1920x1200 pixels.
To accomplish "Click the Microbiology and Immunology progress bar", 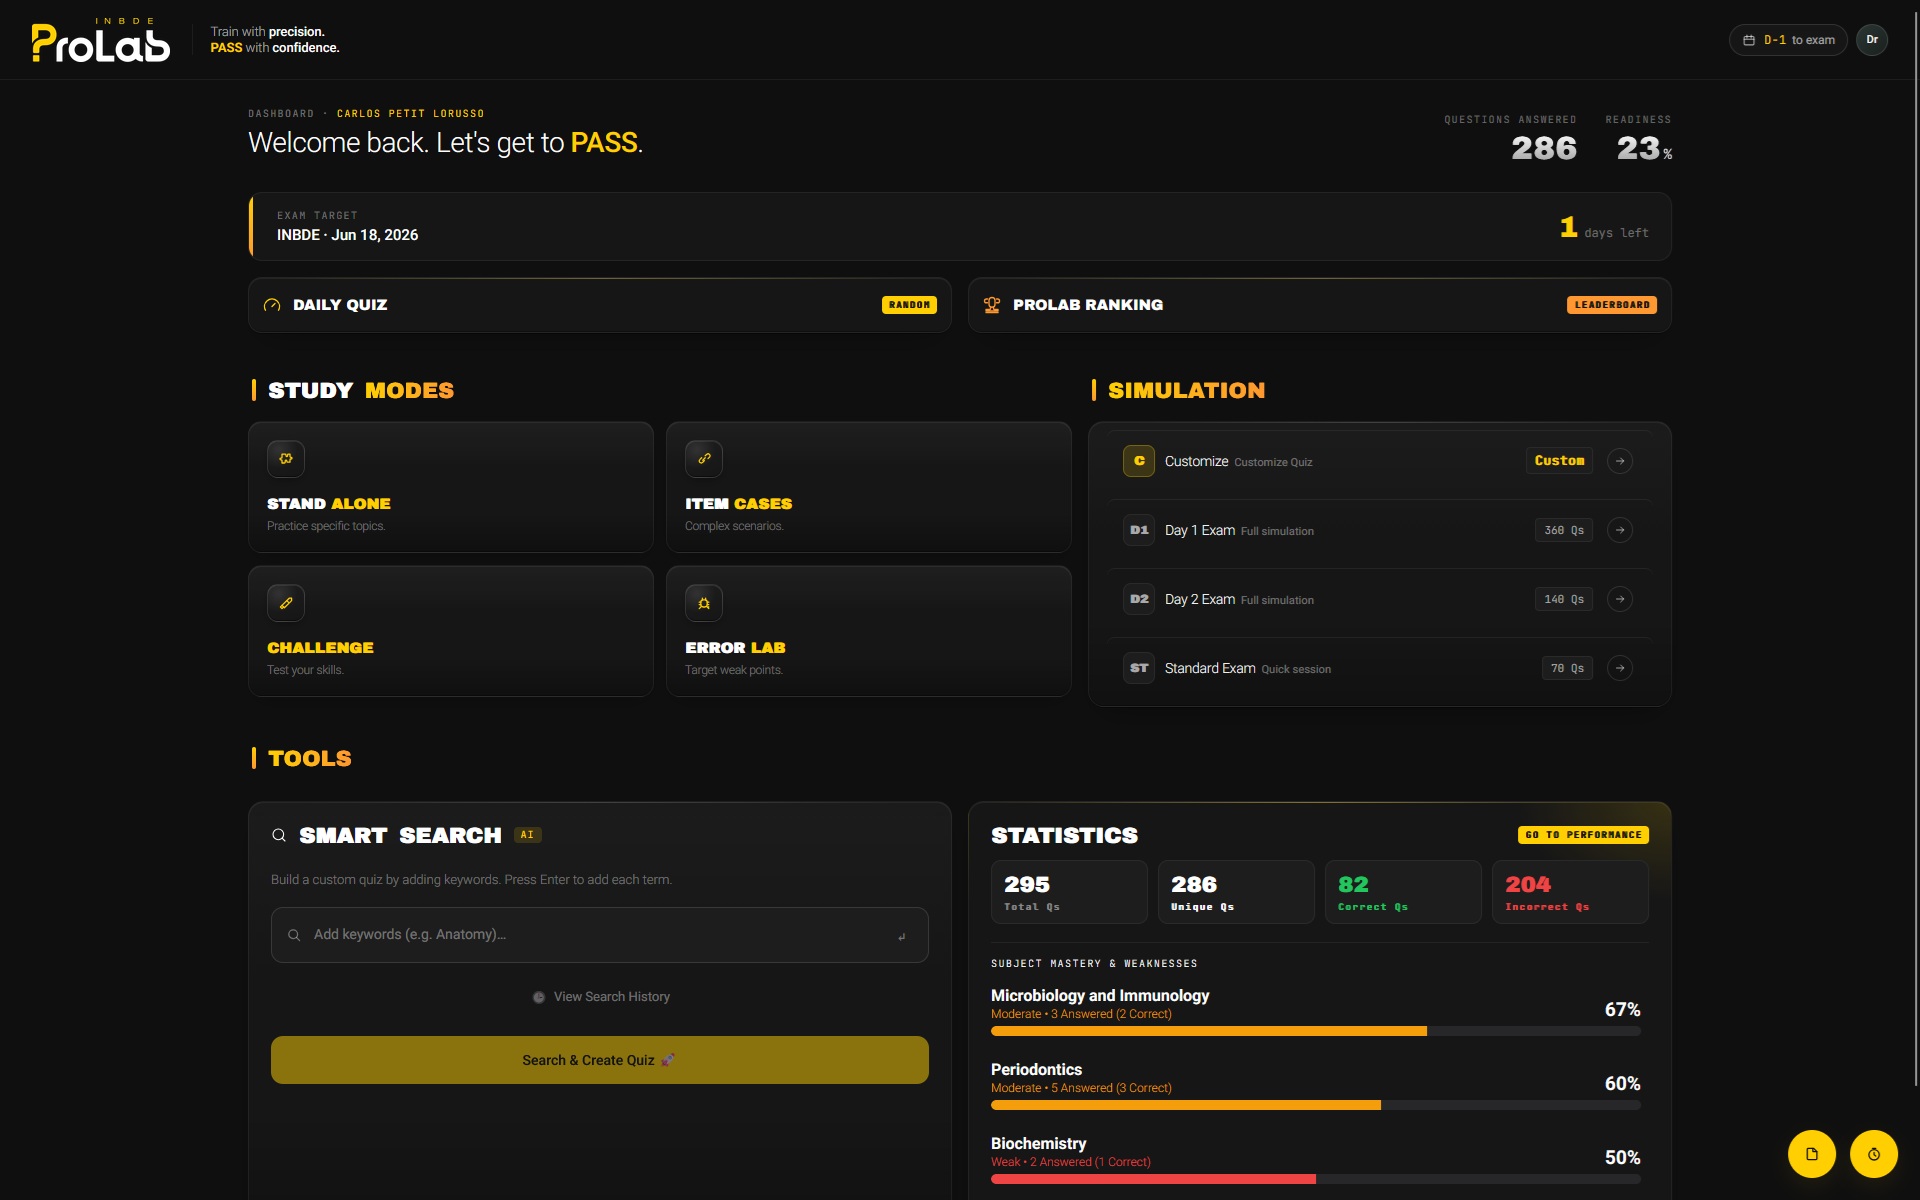I will 1316,1031.
